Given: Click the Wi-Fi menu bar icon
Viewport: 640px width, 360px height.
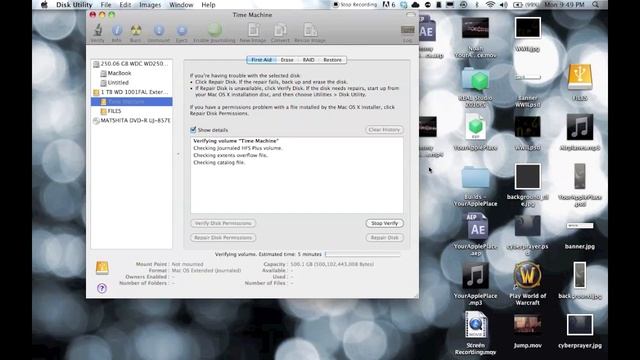Looking at the screenshot, I should pyautogui.click(x=490, y=5).
